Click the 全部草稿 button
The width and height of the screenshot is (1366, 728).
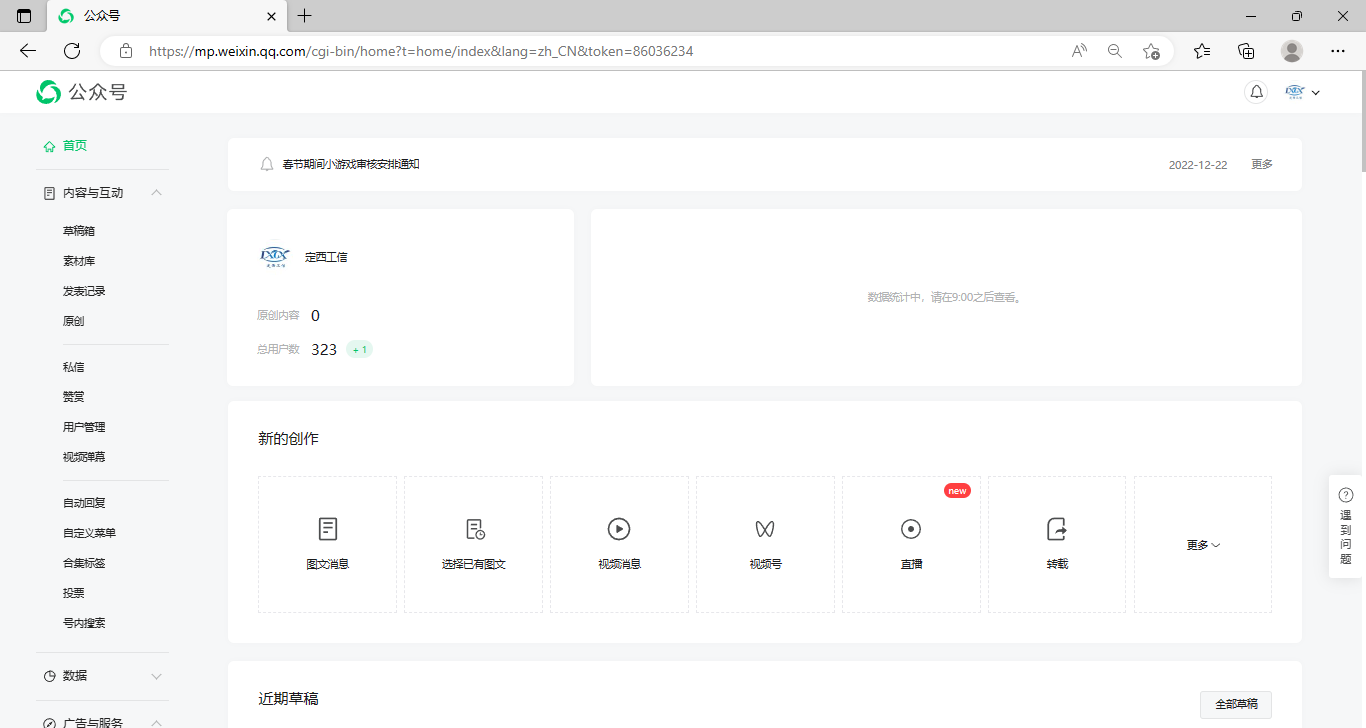[x=1235, y=704]
